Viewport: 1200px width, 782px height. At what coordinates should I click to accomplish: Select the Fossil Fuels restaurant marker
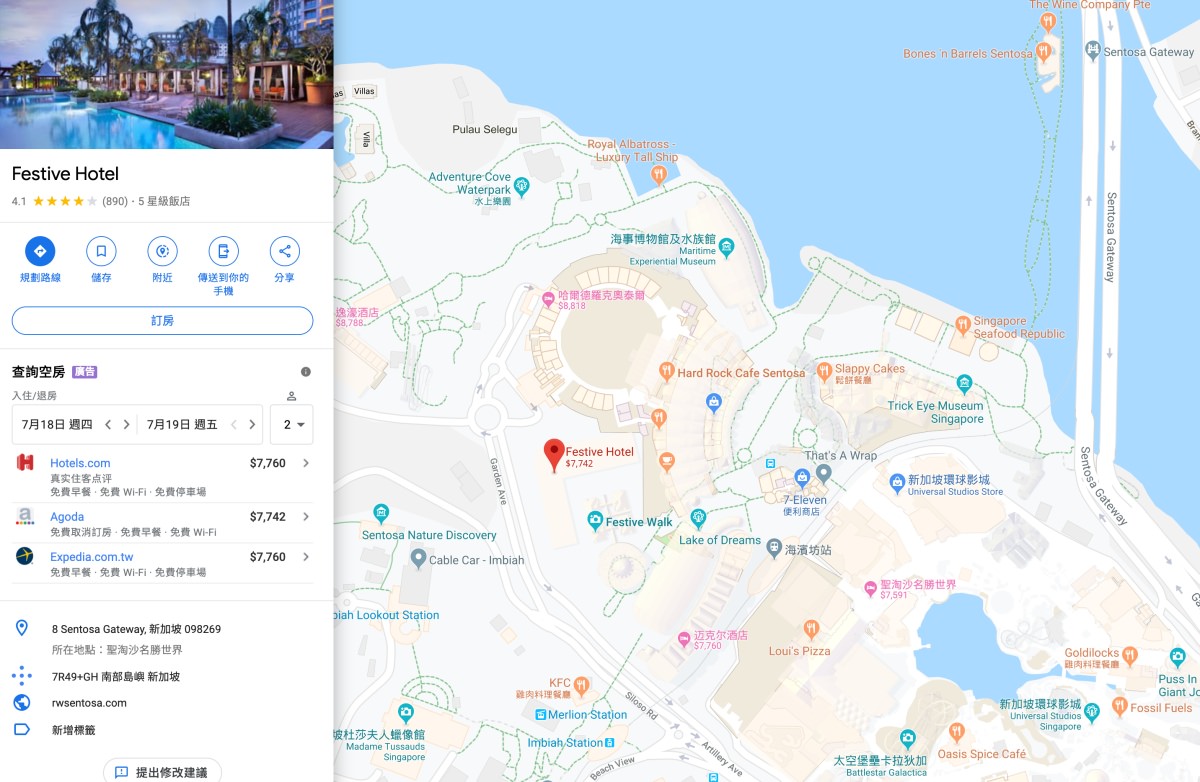(x=1120, y=708)
